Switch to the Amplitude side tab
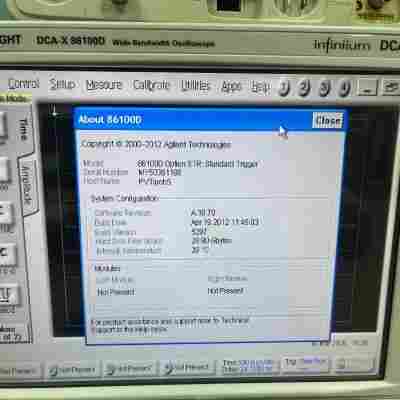This screenshot has width=400, height=400. pyautogui.click(x=27, y=185)
